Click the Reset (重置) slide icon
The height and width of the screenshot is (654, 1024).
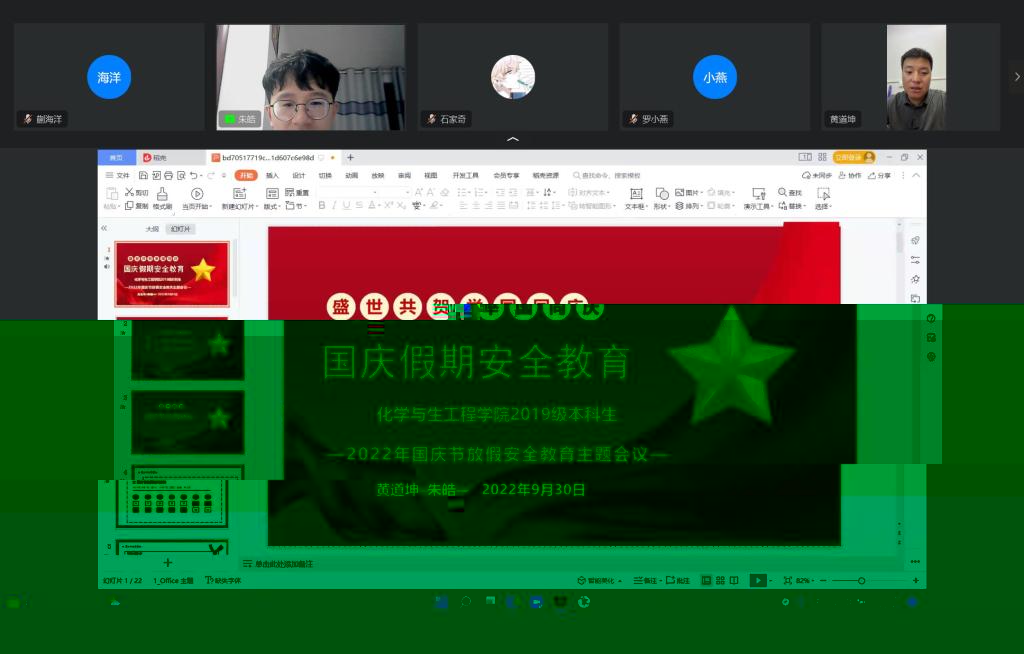tap(289, 192)
